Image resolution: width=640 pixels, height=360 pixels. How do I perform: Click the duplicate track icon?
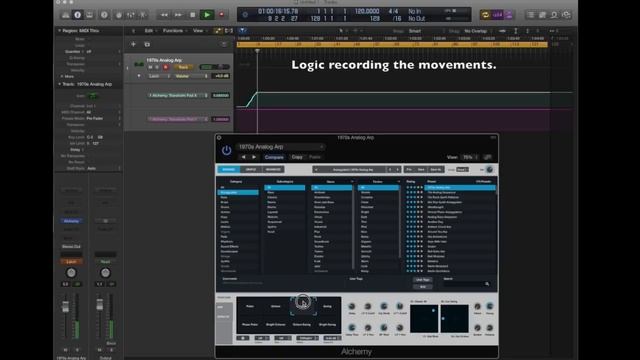147,44
